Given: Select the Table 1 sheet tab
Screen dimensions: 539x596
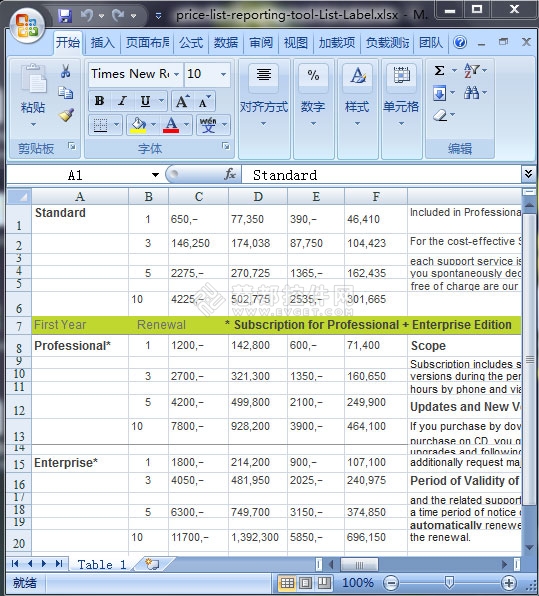Looking at the screenshot, I should 101,564.
